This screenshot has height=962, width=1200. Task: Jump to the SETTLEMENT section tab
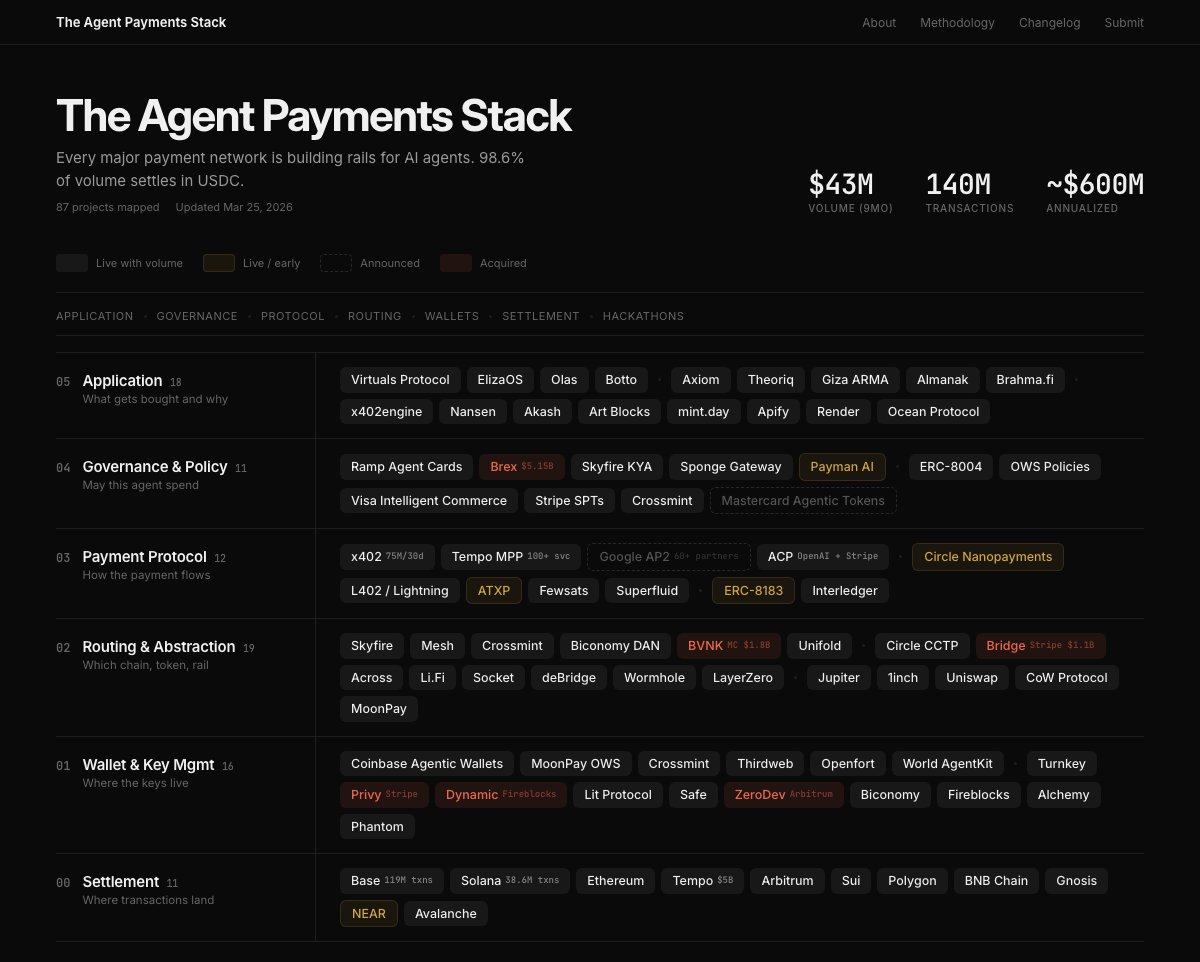541,316
